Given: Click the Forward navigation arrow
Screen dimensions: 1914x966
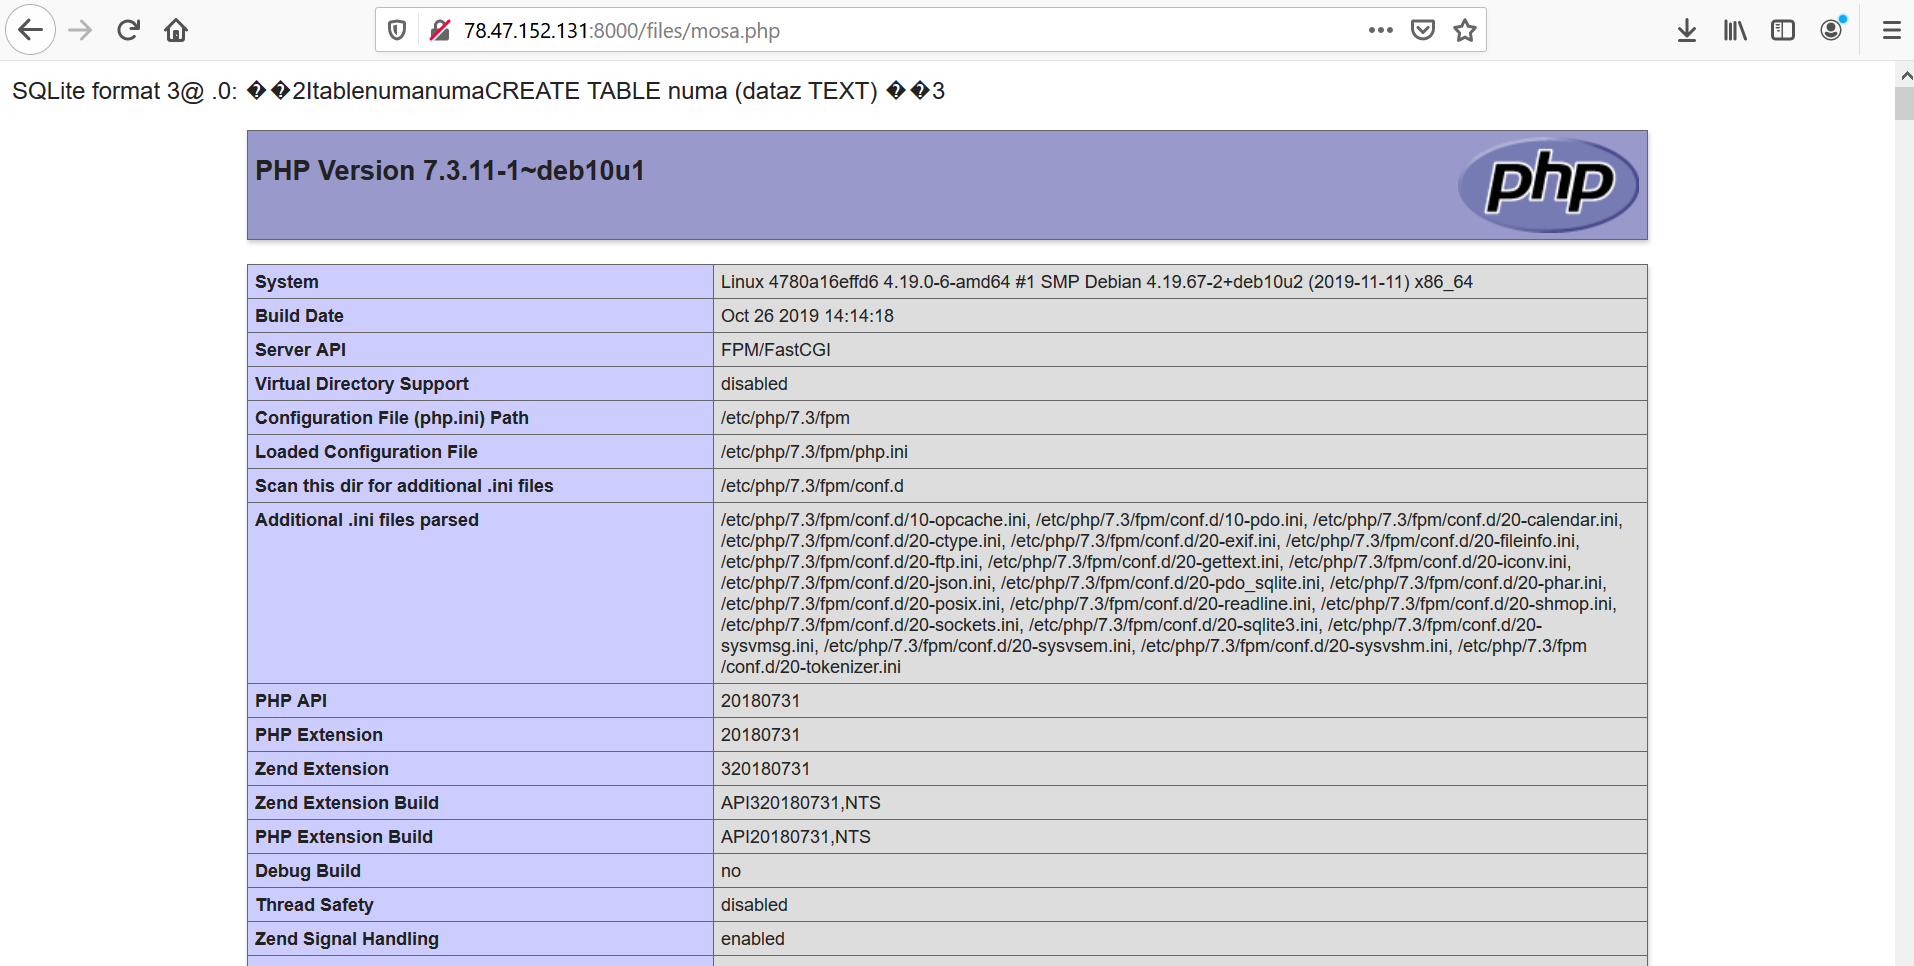Looking at the screenshot, I should [x=80, y=30].
